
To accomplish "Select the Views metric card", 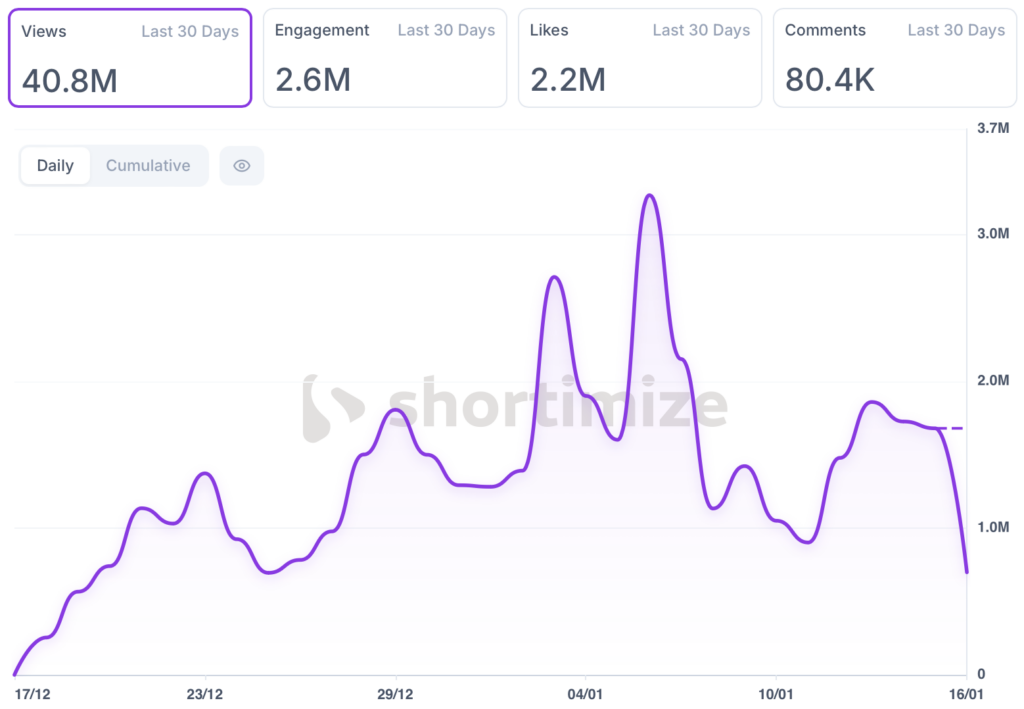I will pyautogui.click(x=129, y=58).
